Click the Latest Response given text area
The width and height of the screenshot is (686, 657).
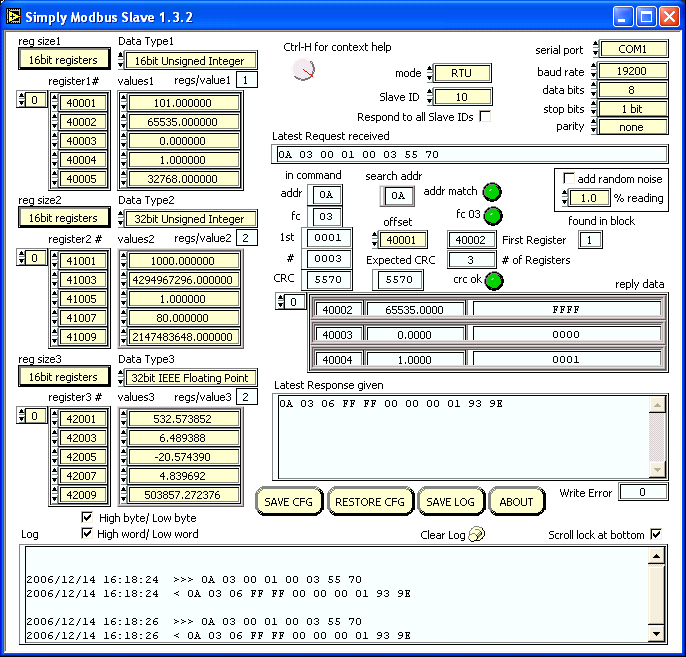point(464,437)
